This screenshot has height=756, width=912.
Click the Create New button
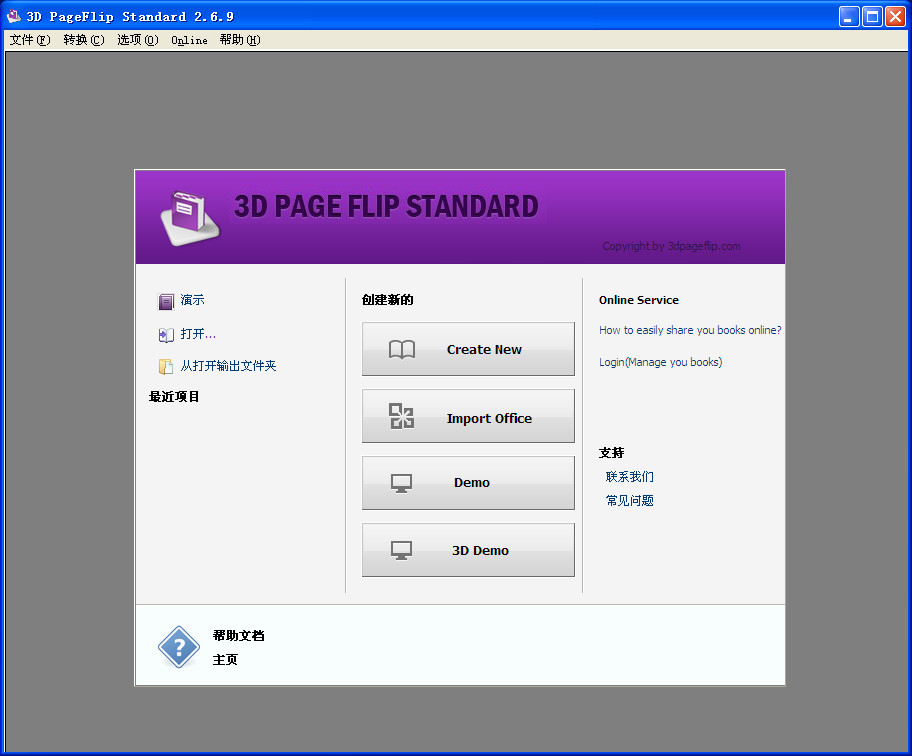[468, 349]
